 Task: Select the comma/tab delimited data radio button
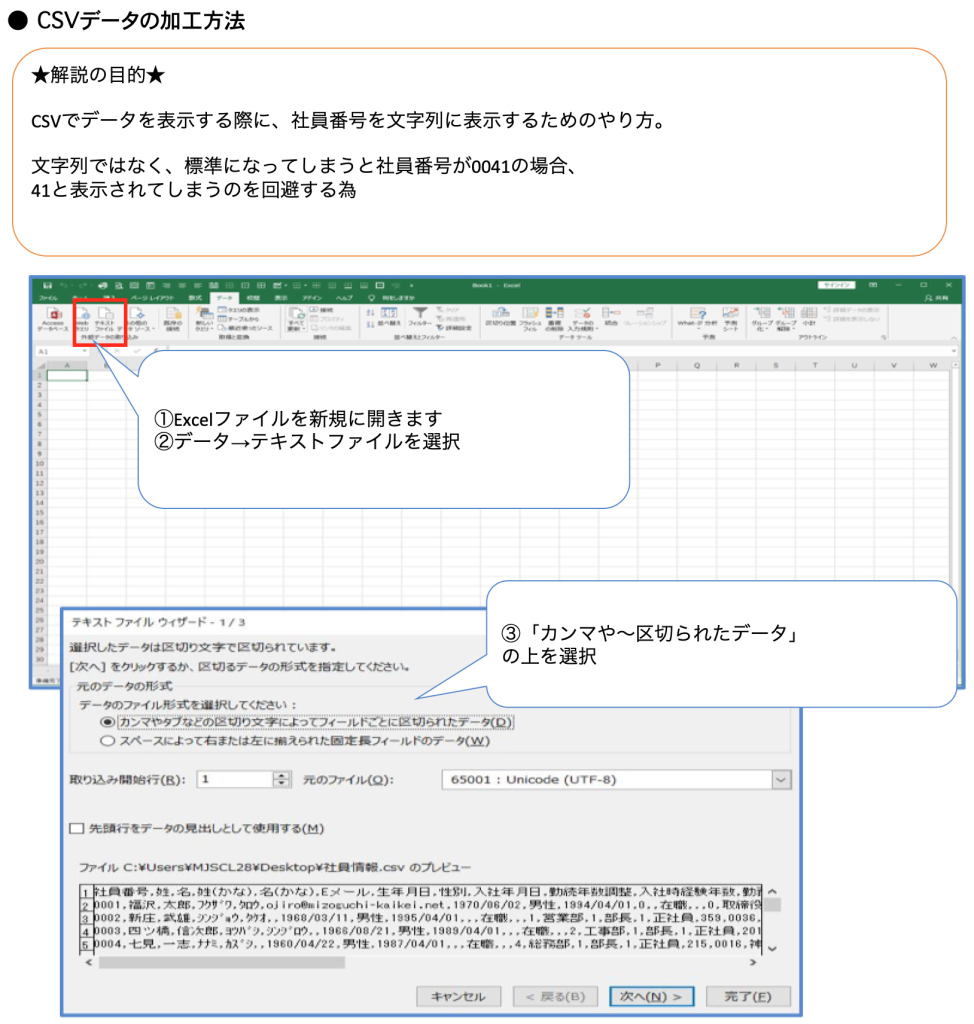[107, 721]
